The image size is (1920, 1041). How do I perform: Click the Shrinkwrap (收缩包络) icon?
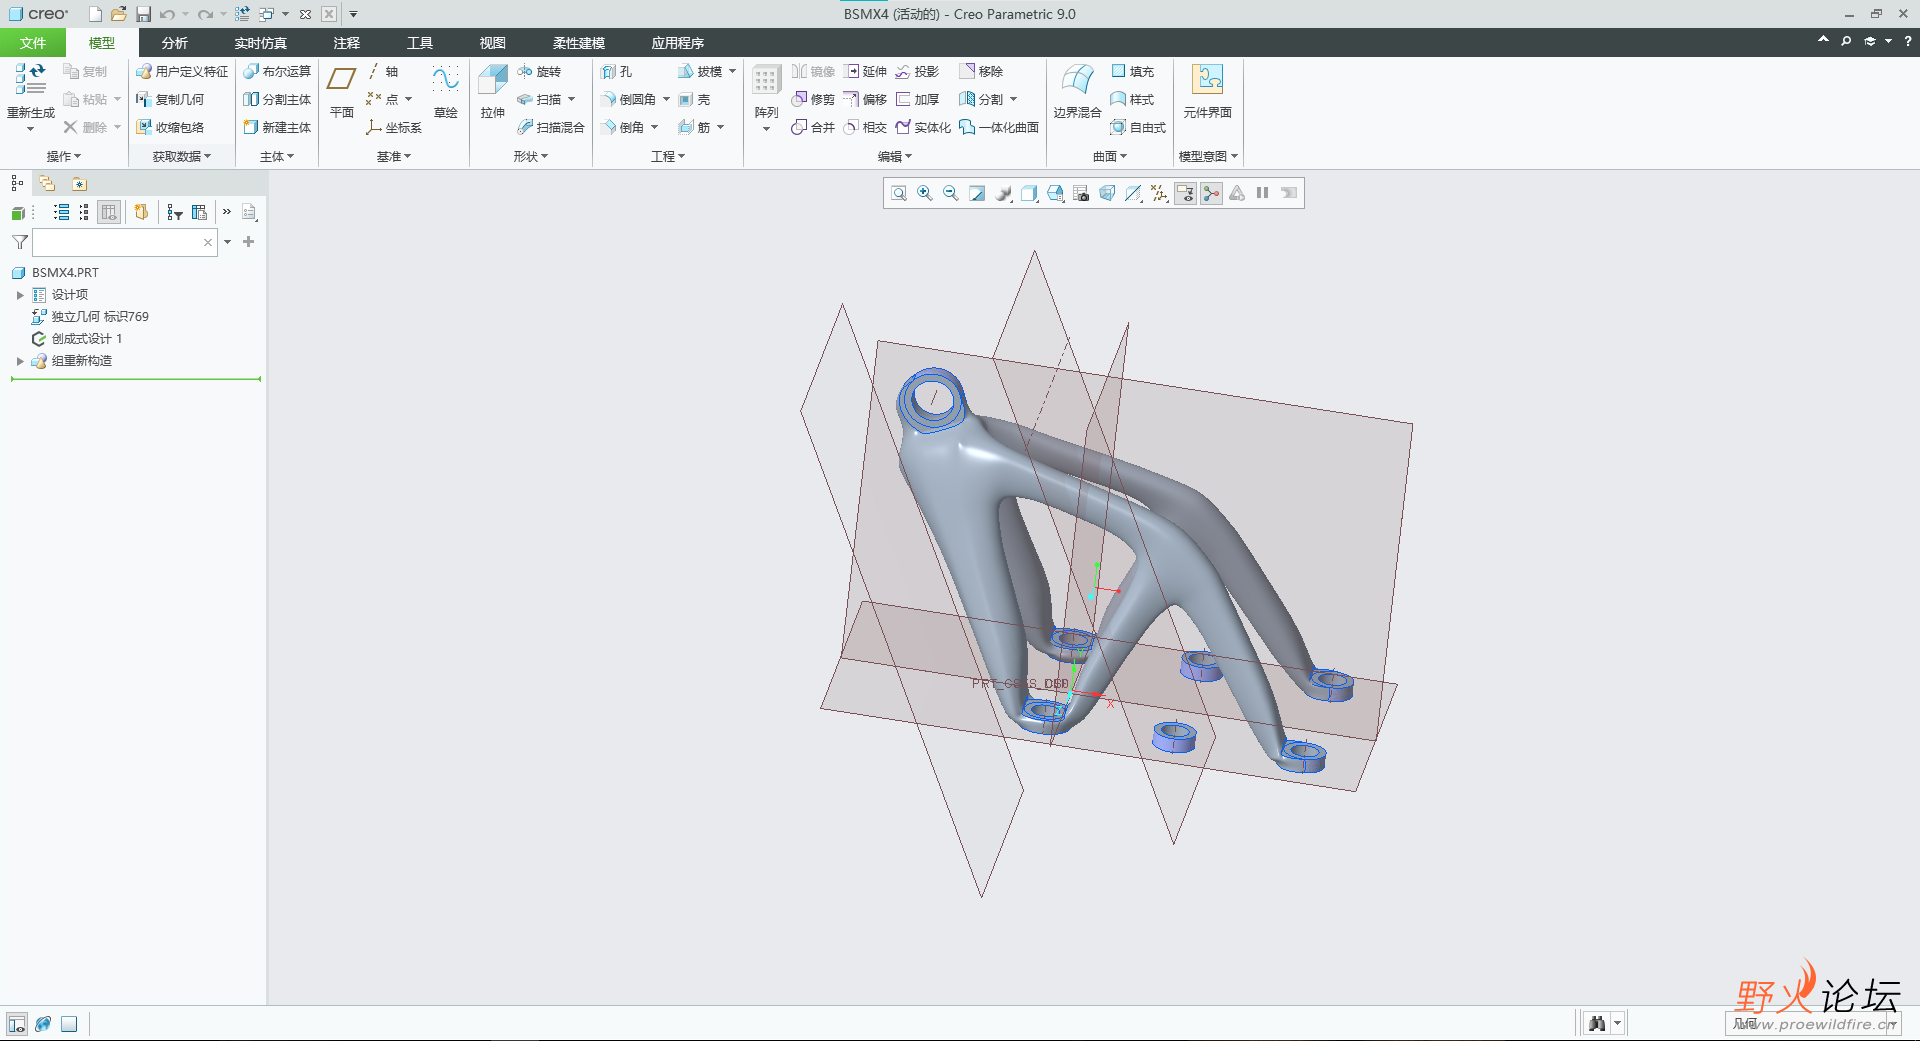(171, 127)
